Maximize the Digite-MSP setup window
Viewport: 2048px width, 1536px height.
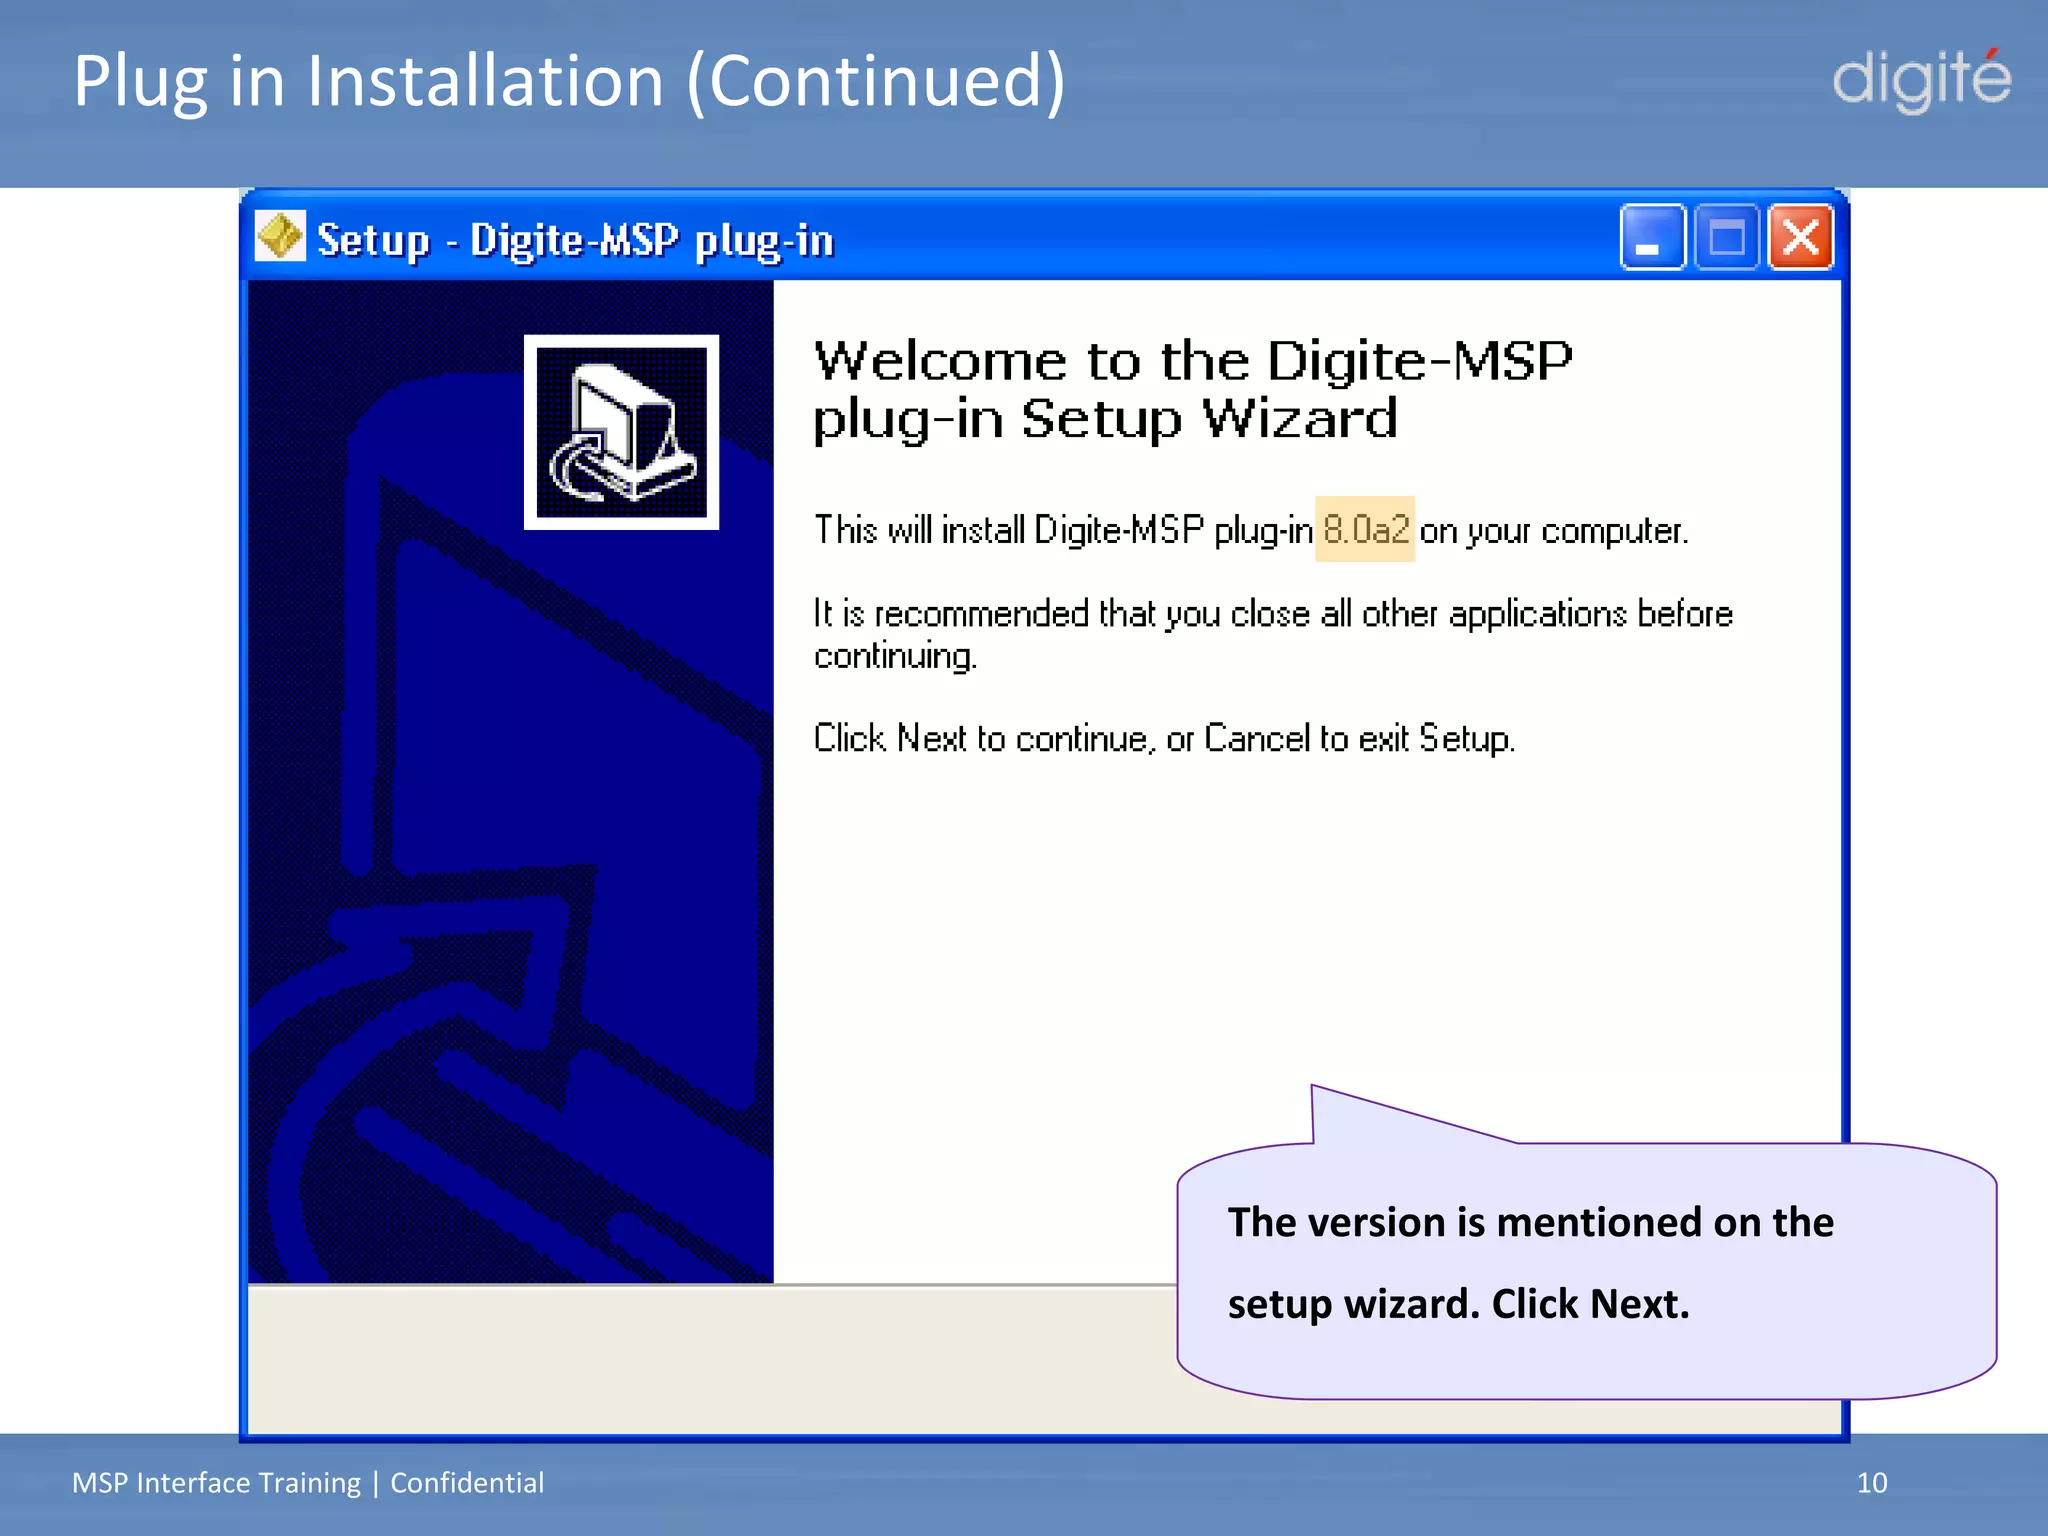(1727, 238)
